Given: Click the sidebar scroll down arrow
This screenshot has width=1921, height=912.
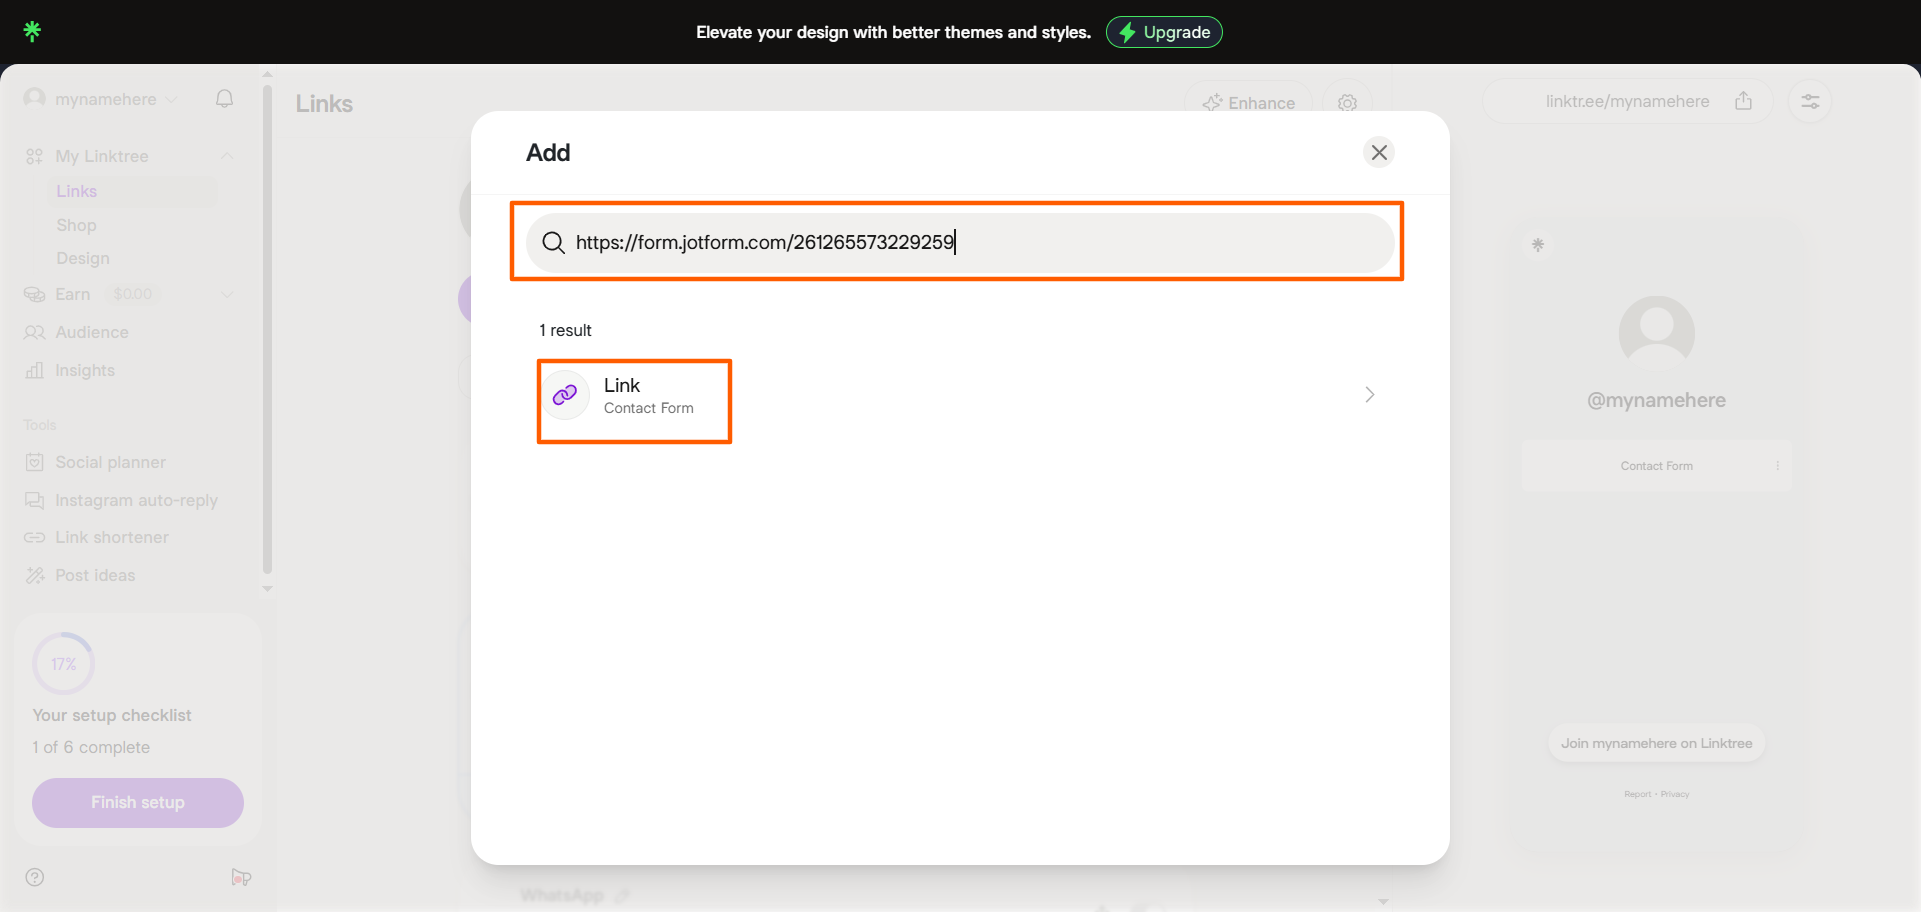Looking at the screenshot, I should 267,588.
